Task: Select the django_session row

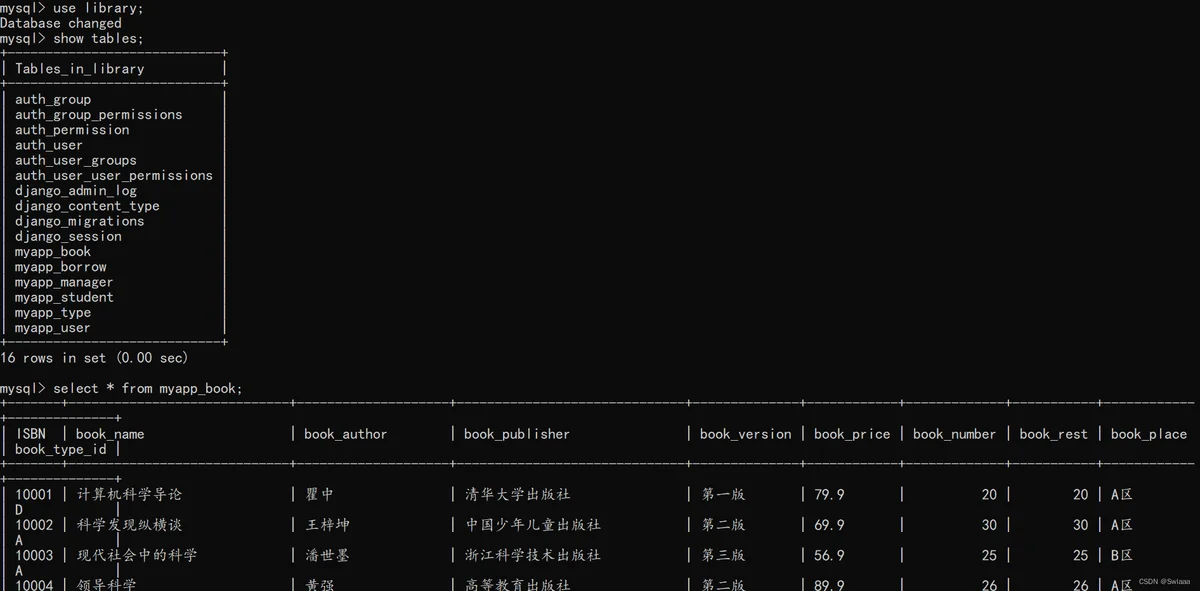Action: point(68,236)
